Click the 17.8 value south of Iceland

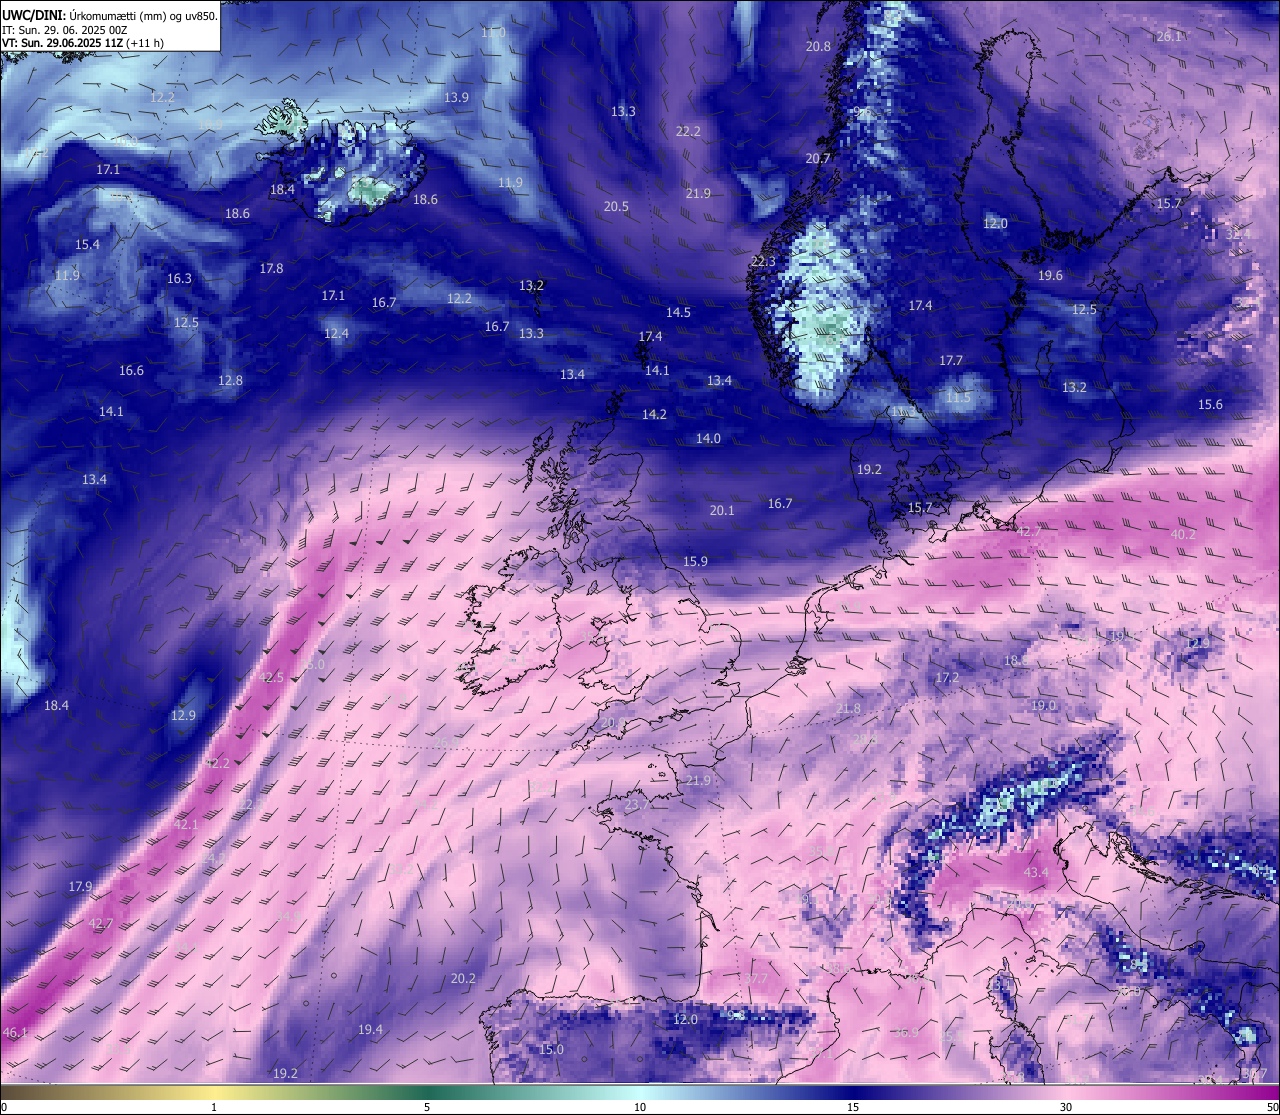tap(271, 268)
